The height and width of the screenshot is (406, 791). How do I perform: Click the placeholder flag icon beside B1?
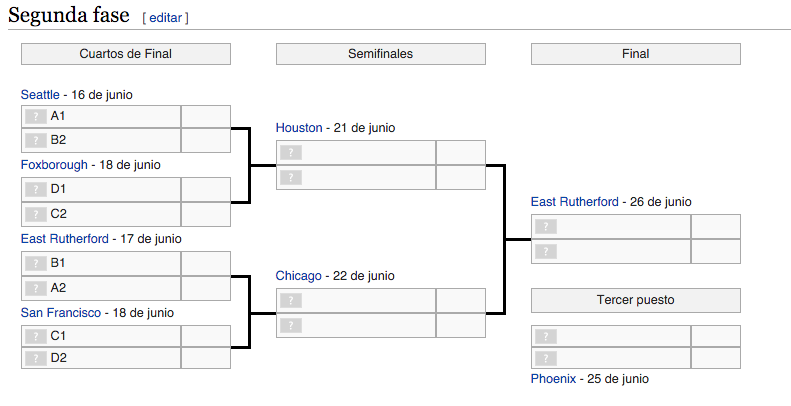(x=36, y=263)
